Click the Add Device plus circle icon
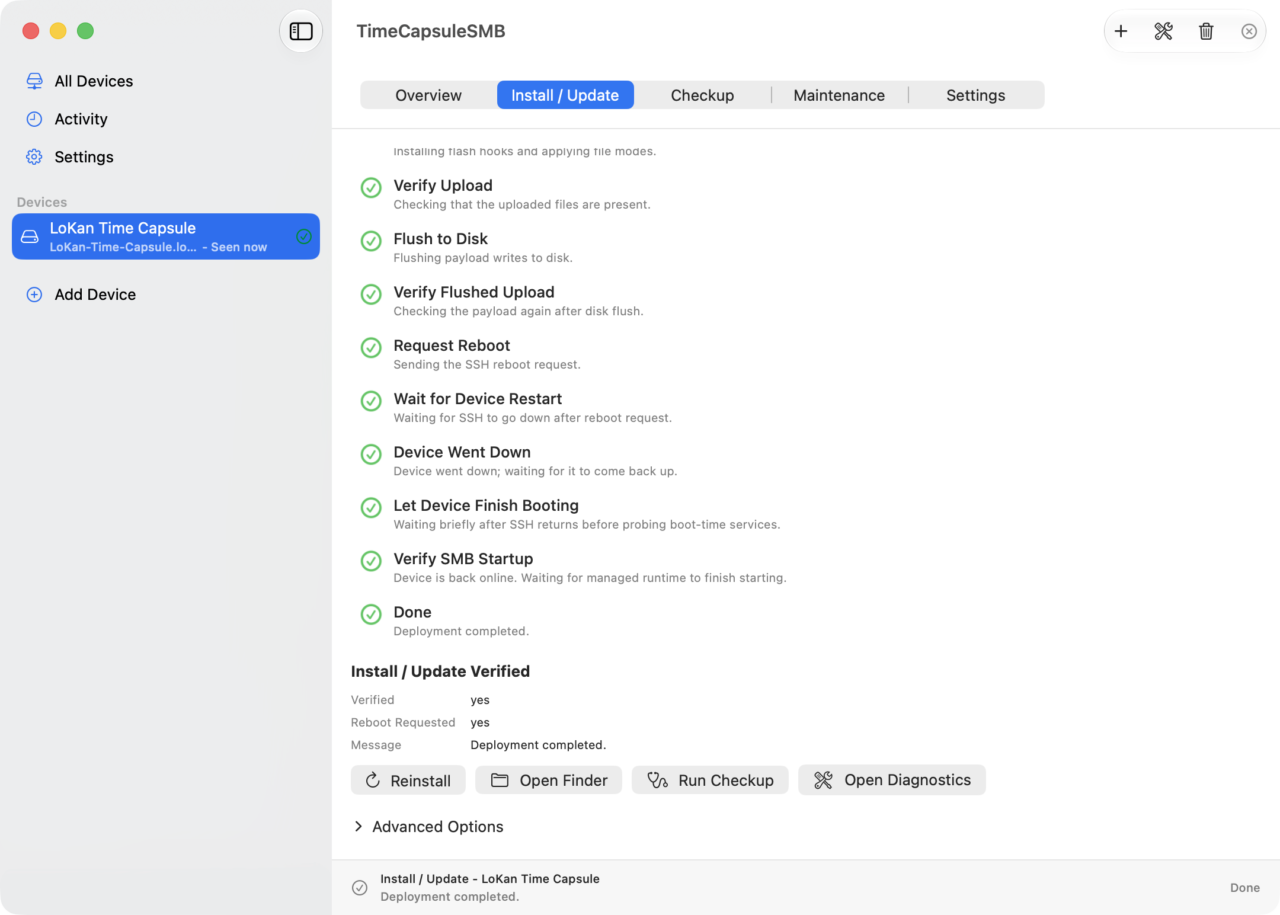The width and height of the screenshot is (1280, 915). tap(34, 295)
